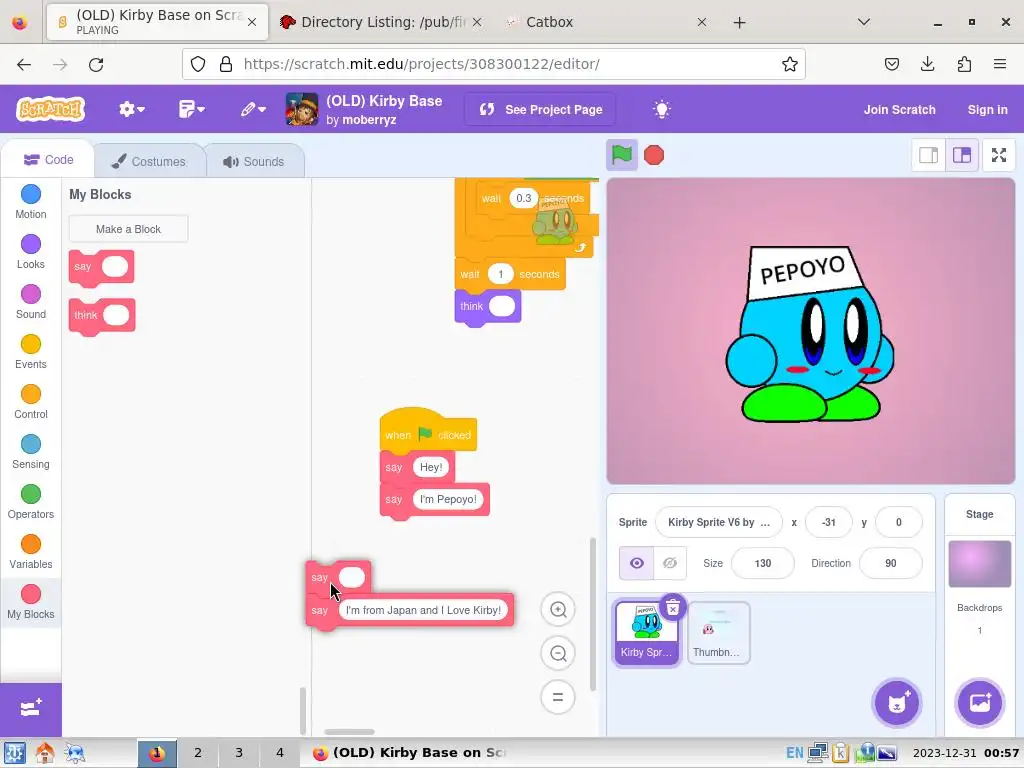Open the Settings gear dropdown
Image resolution: width=1024 pixels, height=768 pixels.
pyautogui.click(x=131, y=109)
